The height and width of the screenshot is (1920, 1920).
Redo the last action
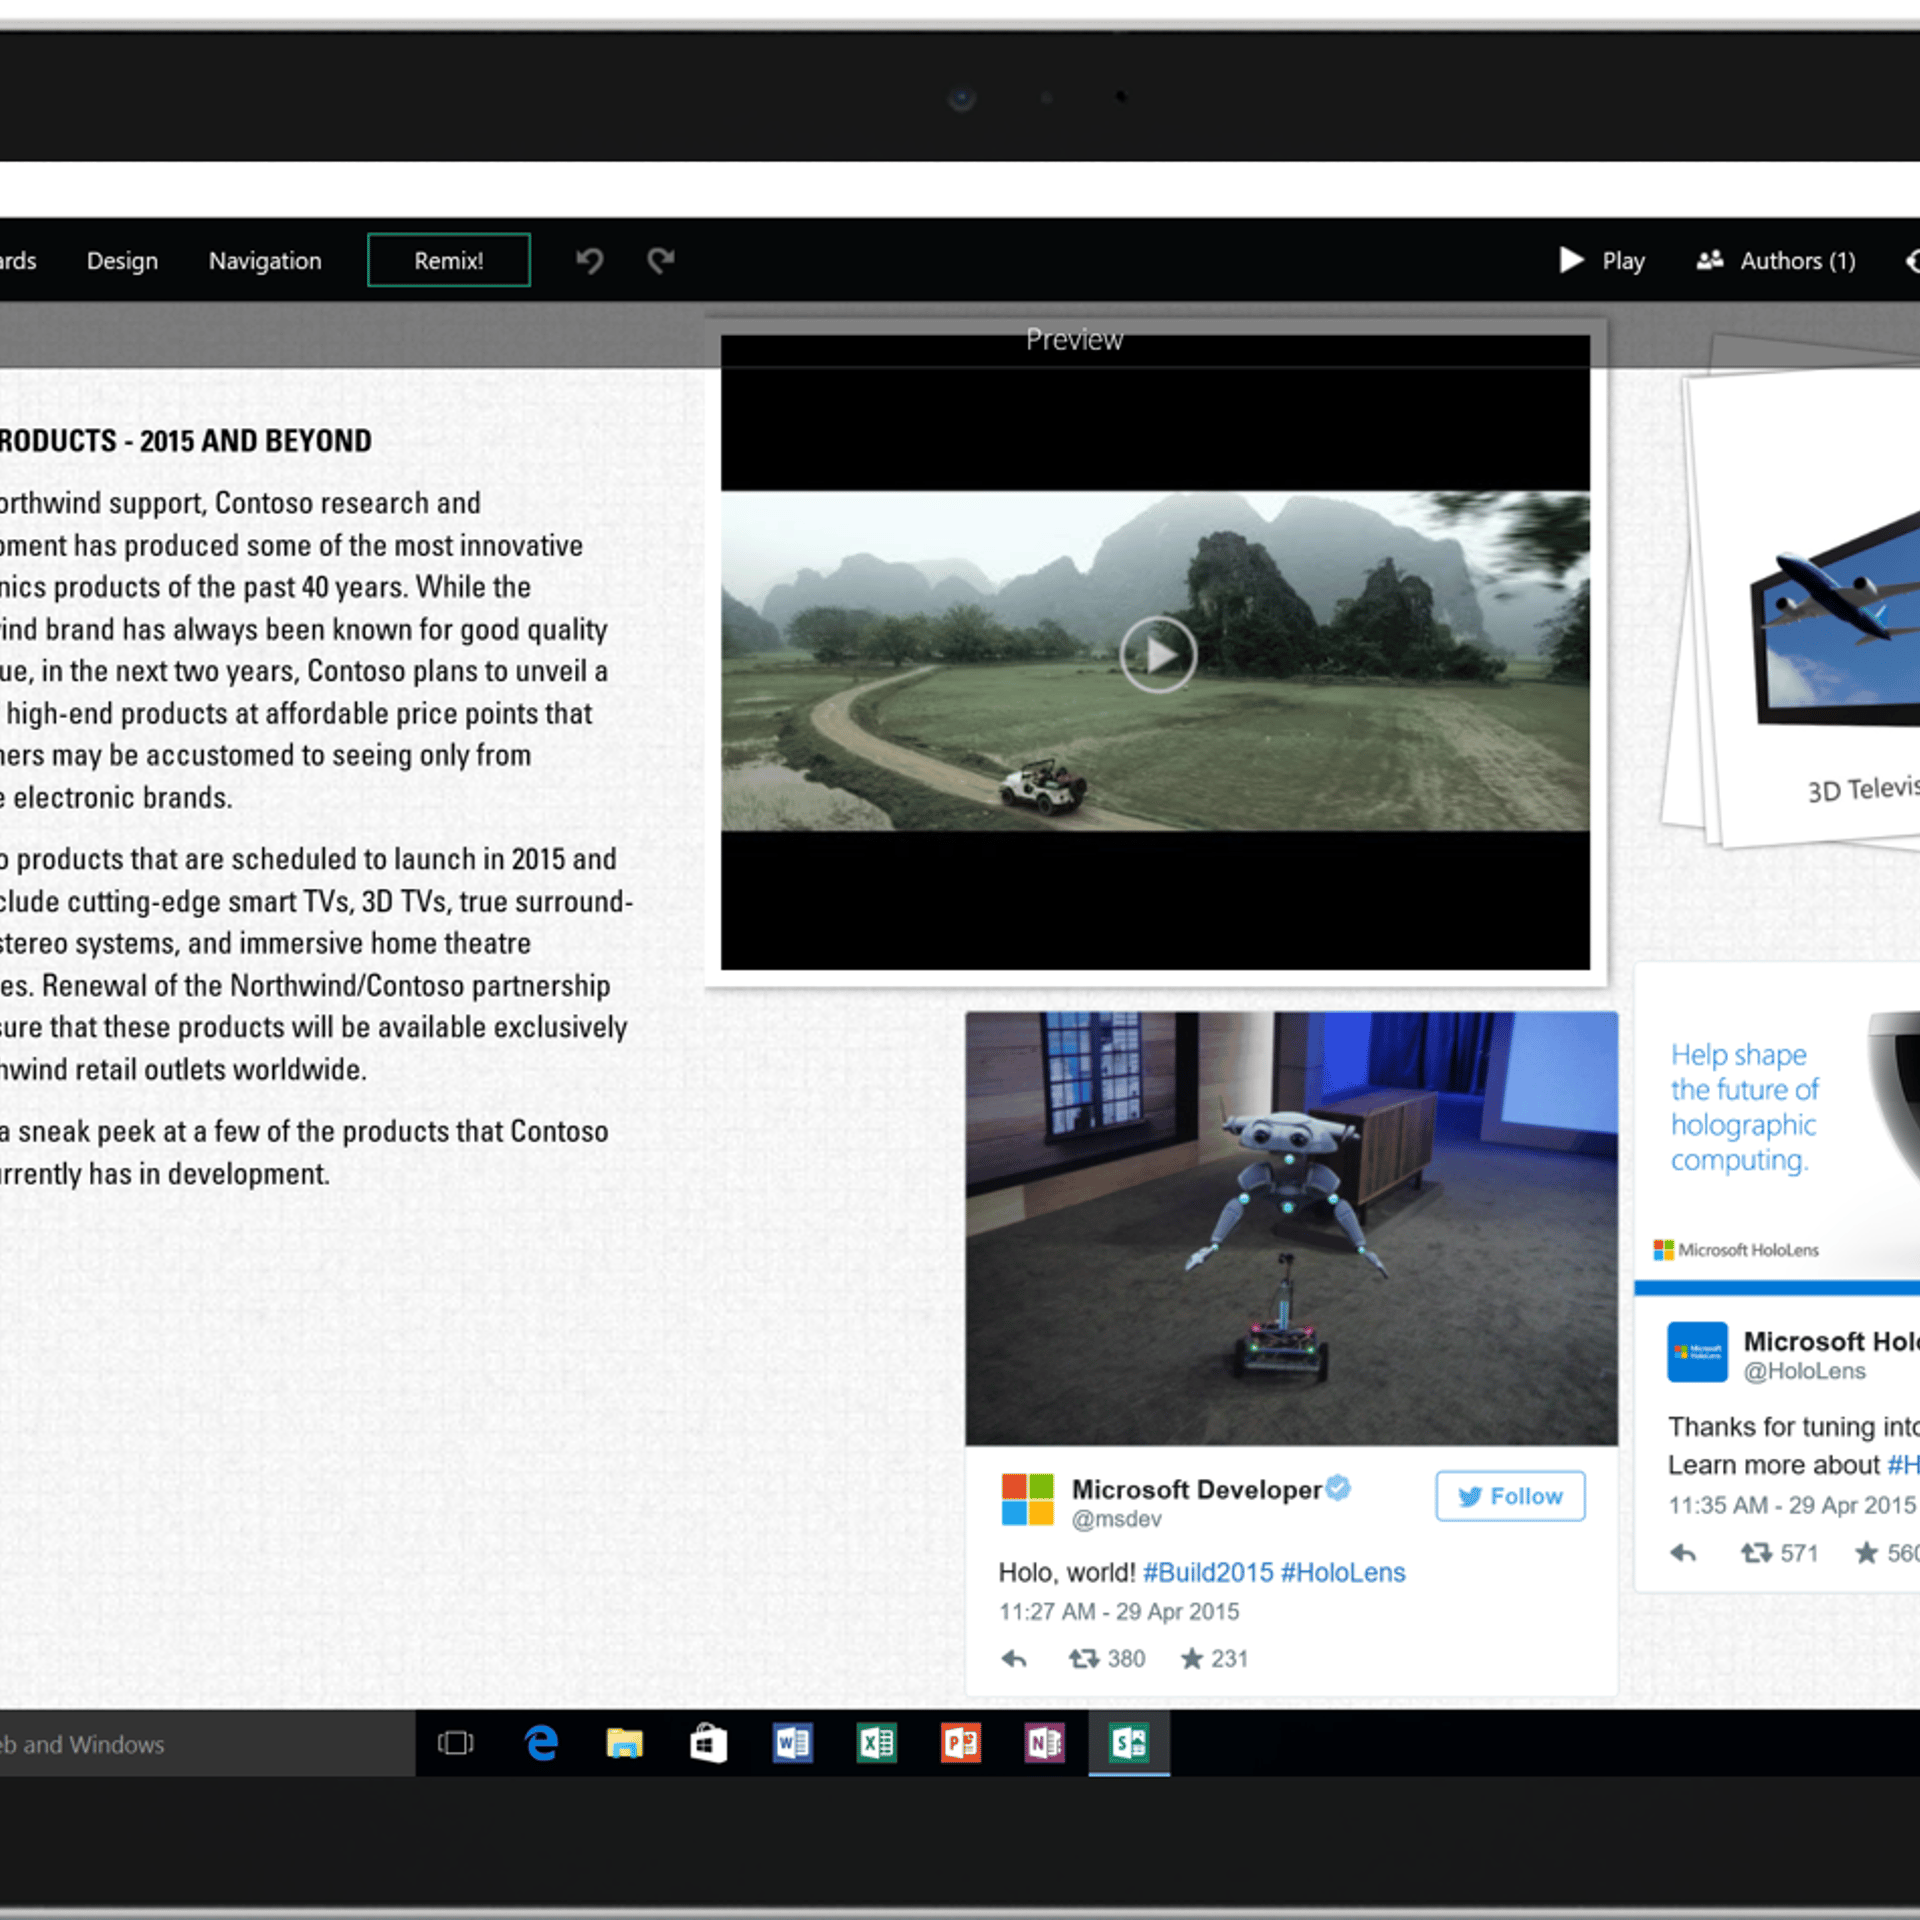tap(661, 261)
